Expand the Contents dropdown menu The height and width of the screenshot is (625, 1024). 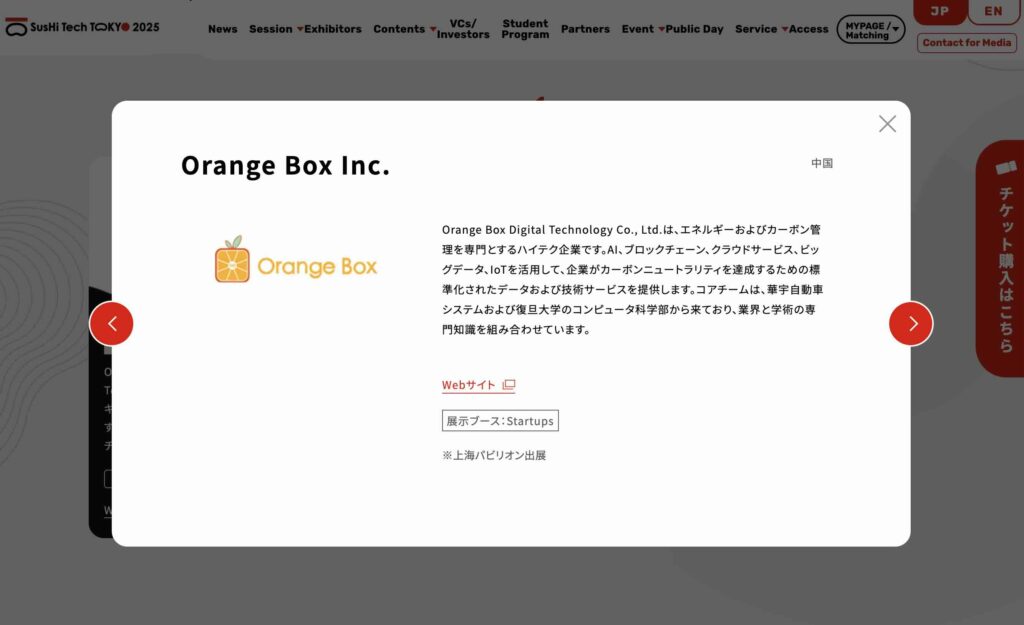(404, 29)
